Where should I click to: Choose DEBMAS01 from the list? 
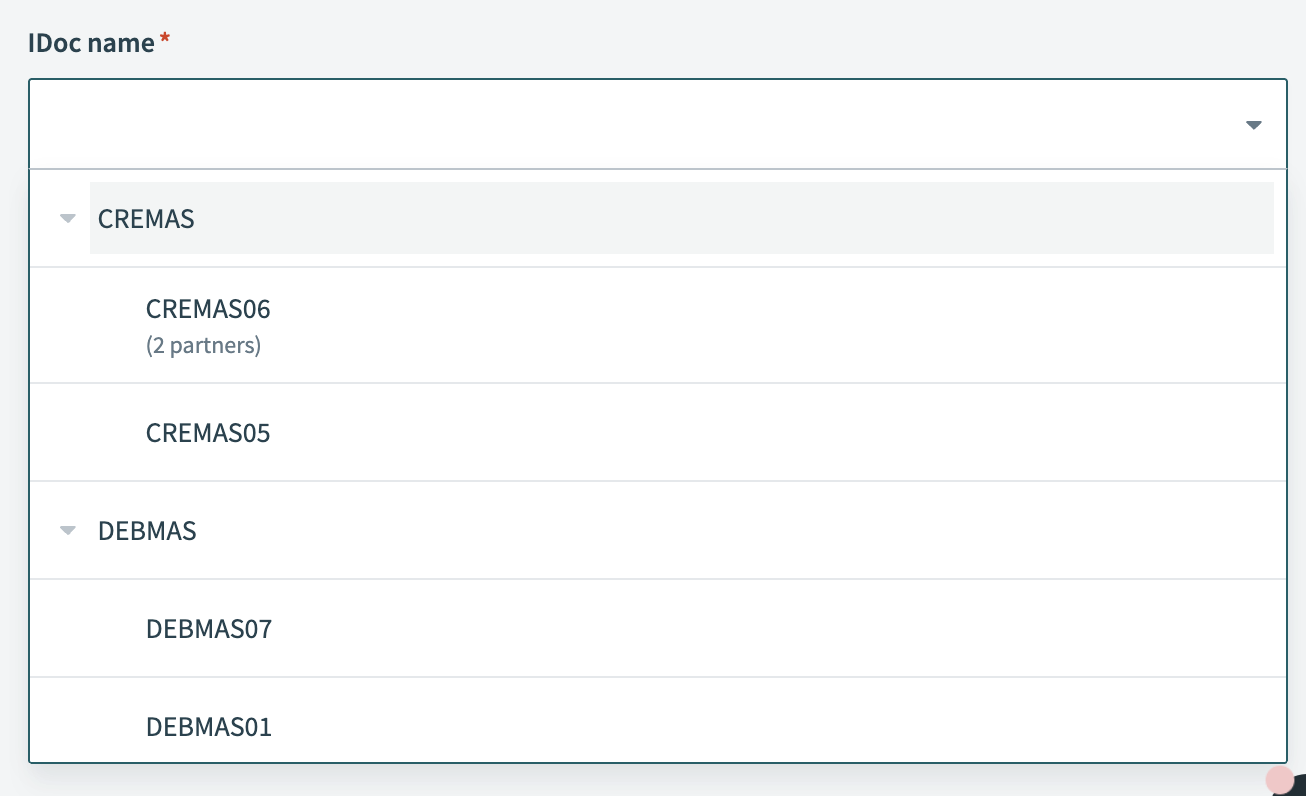pos(208,726)
